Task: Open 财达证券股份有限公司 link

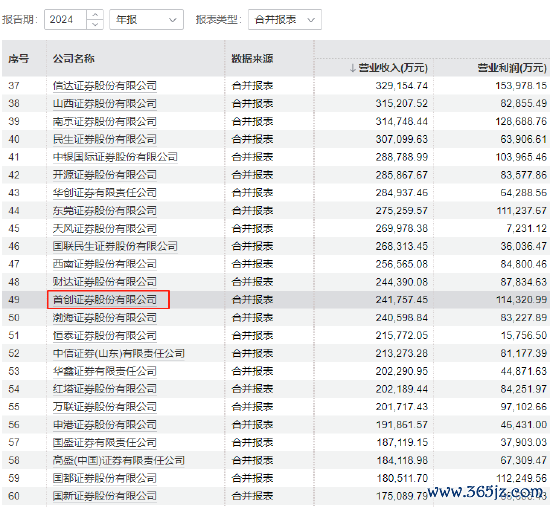Action: coord(105,282)
